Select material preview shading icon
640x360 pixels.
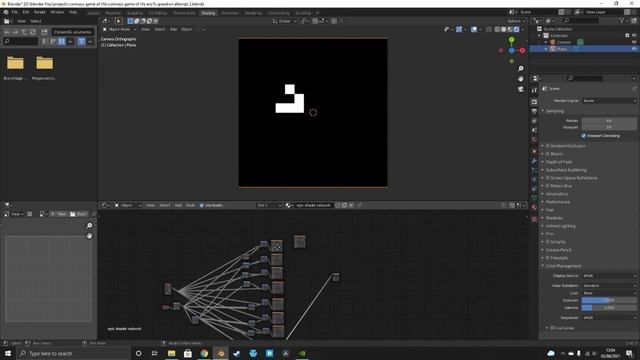coord(510,29)
